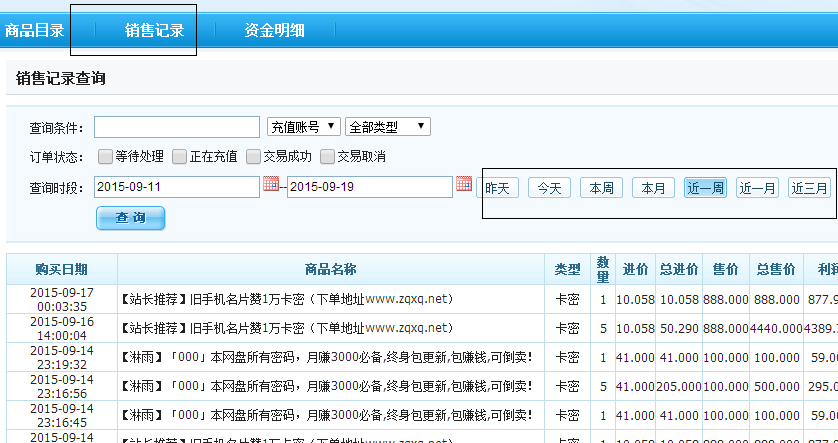The width and height of the screenshot is (838, 443).
Task: Enable the 交易成功 status filter
Action: click(253, 156)
